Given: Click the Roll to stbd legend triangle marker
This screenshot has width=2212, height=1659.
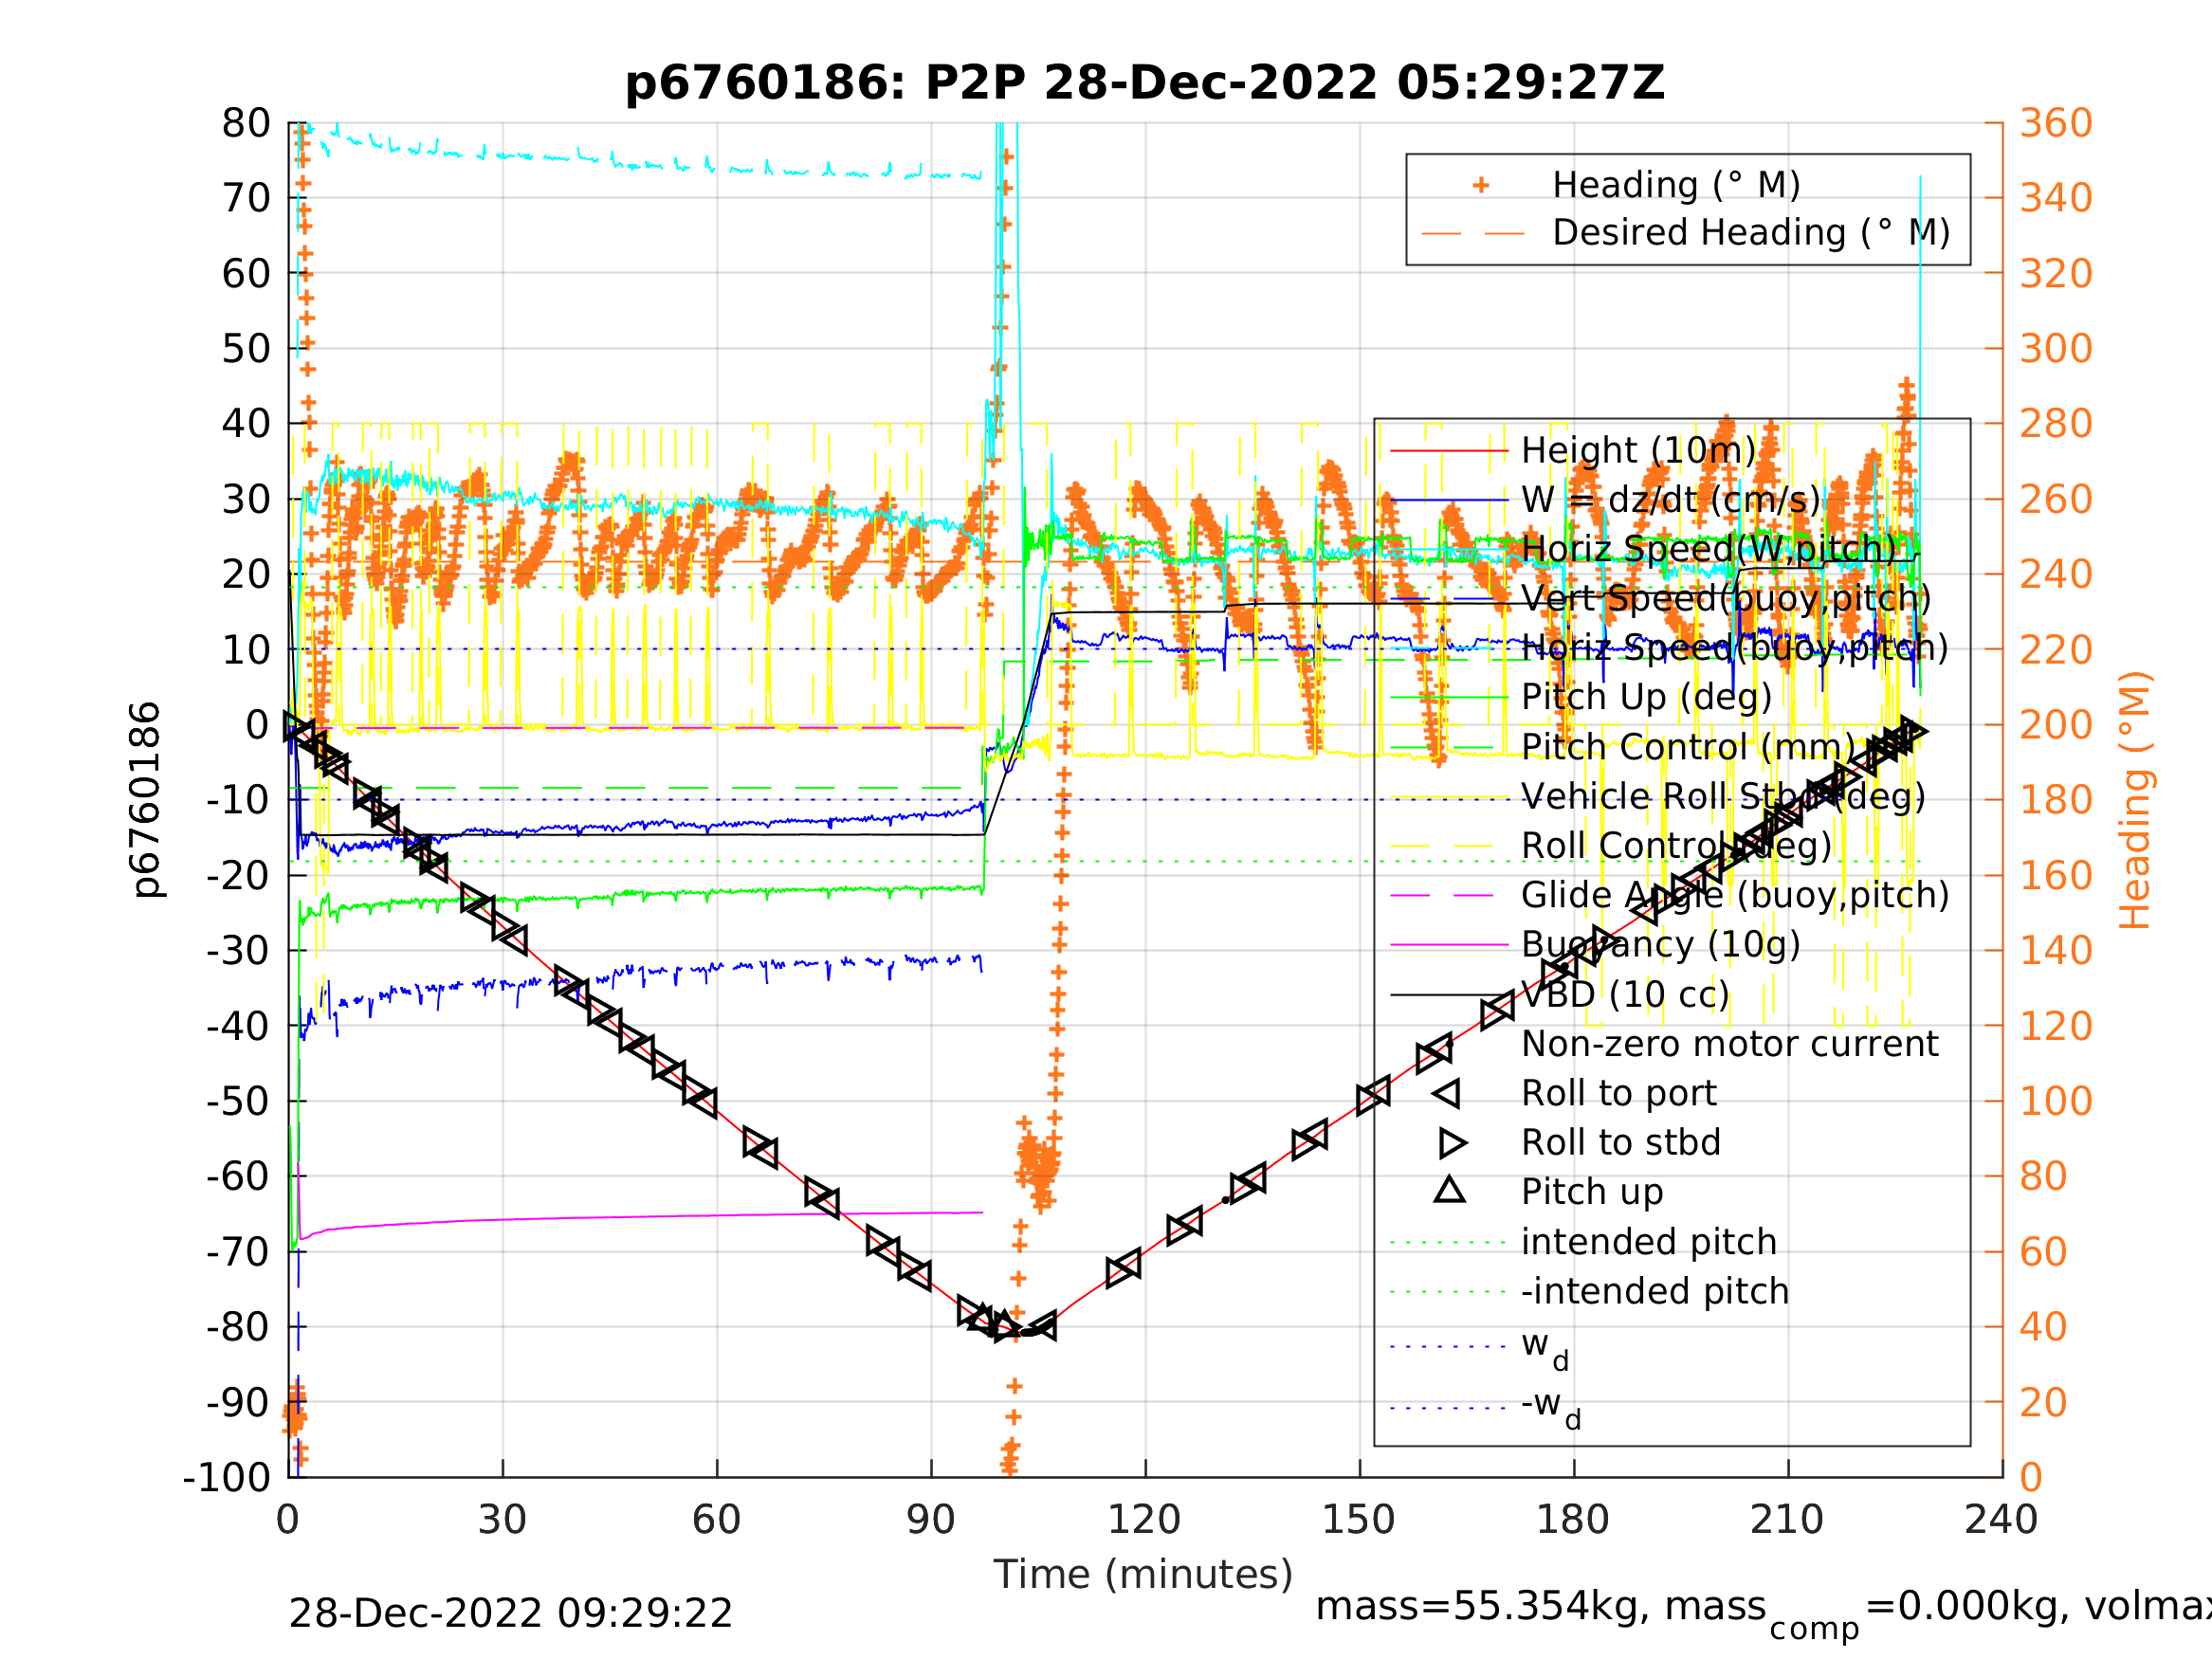Looking at the screenshot, I should pyautogui.click(x=1452, y=1143).
